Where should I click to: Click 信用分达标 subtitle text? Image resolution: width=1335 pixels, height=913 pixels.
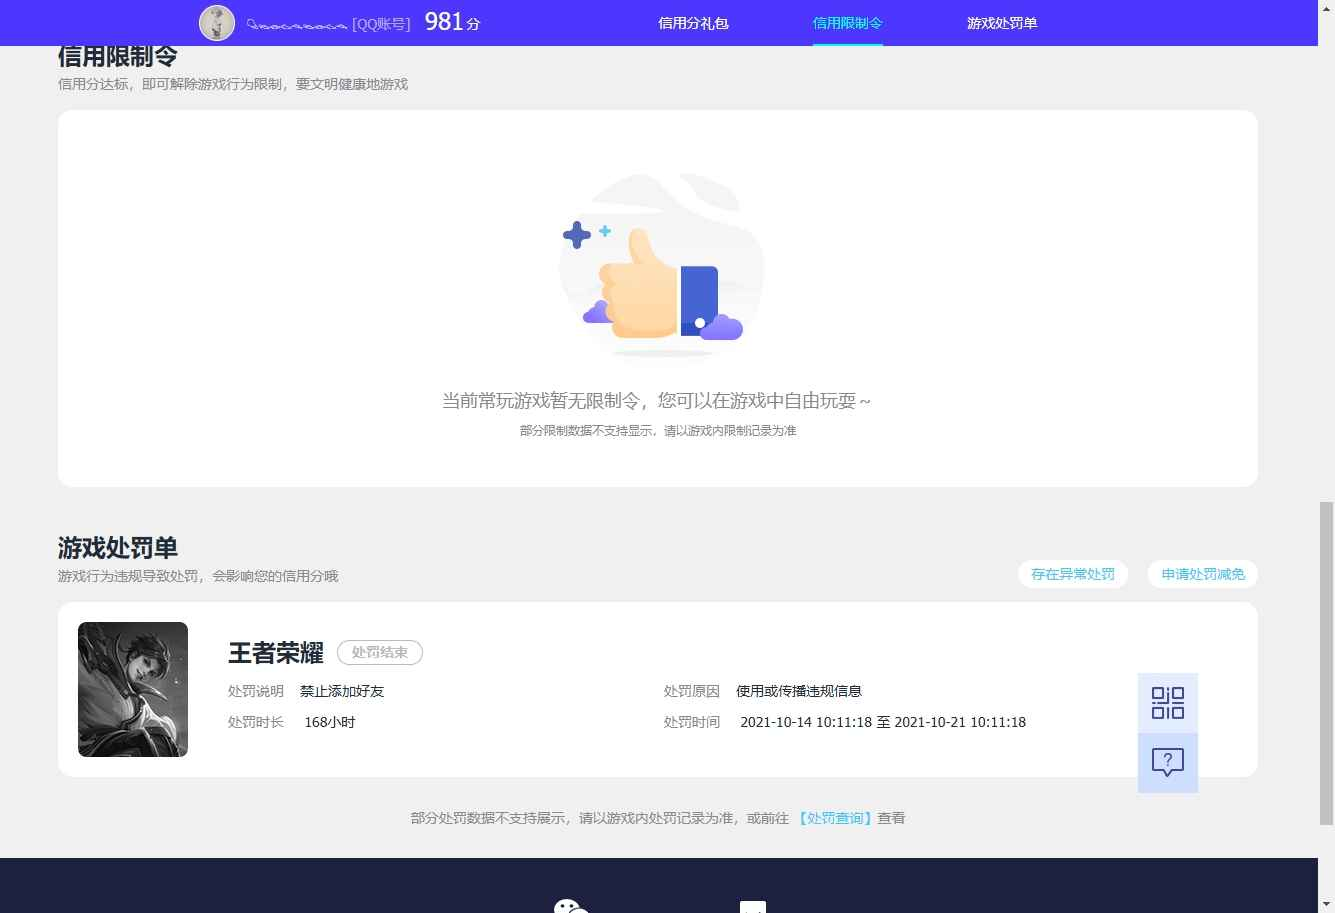pyautogui.click(x=233, y=84)
